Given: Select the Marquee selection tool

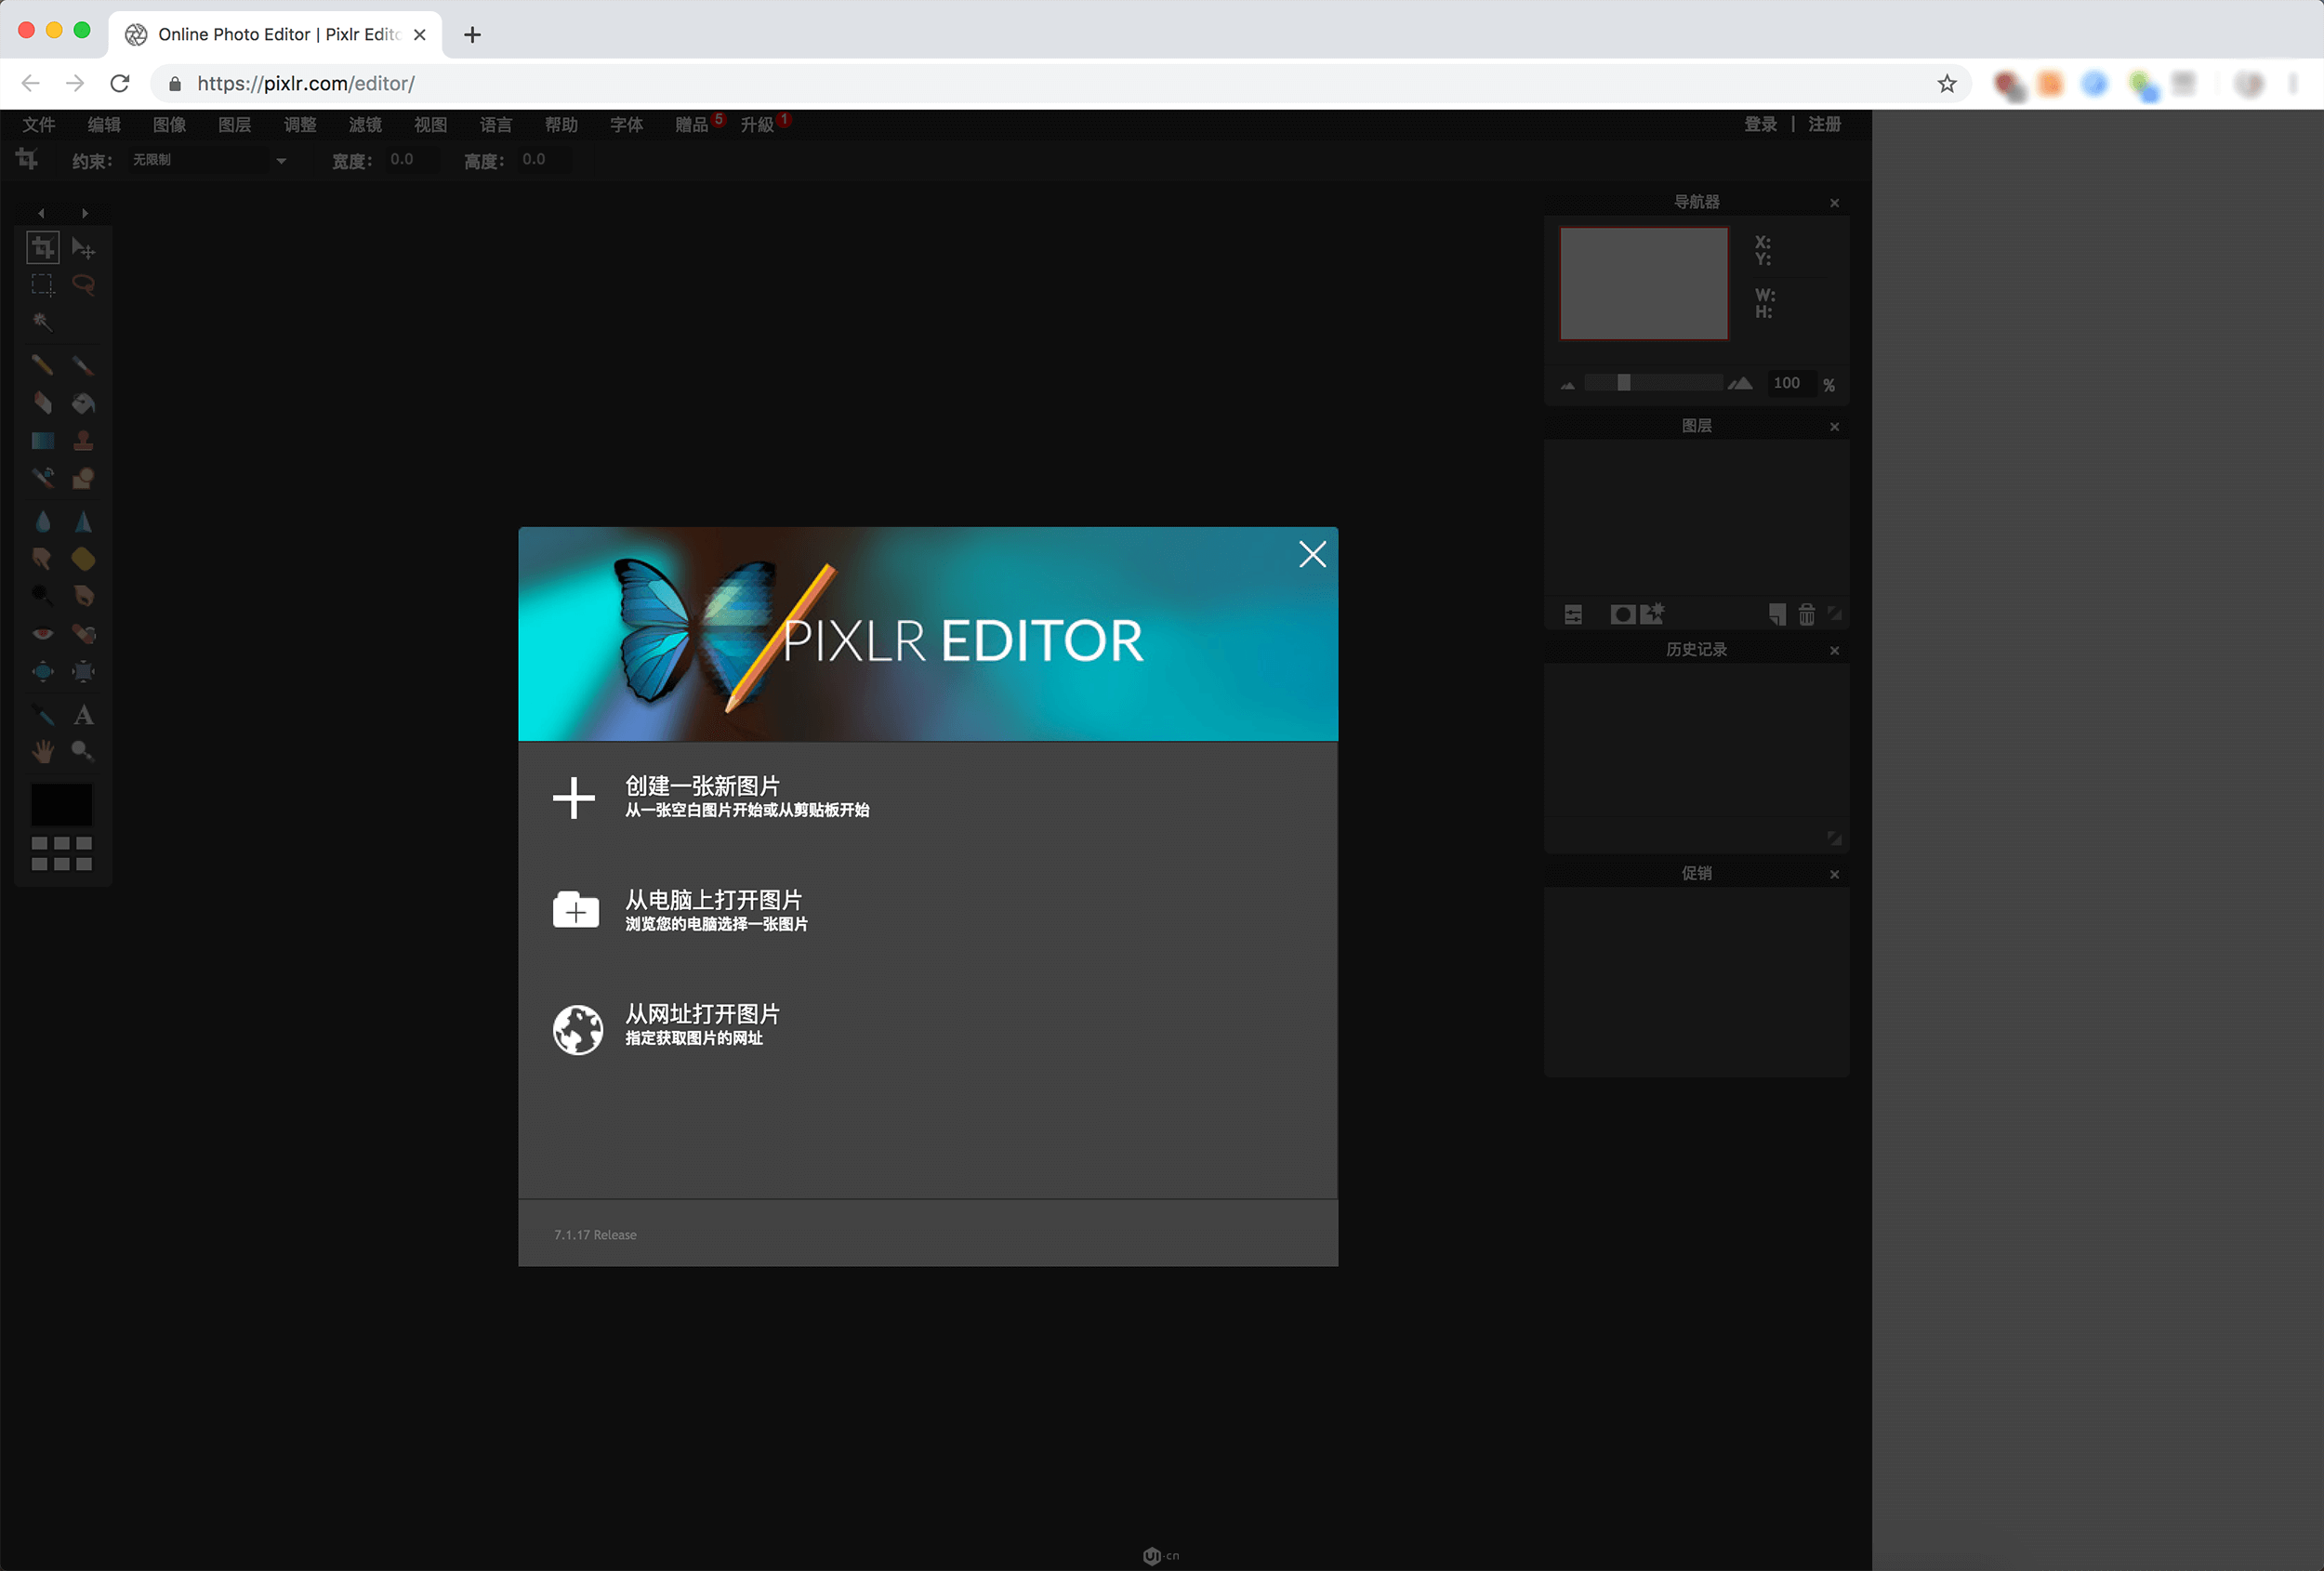Looking at the screenshot, I should click(42, 285).
